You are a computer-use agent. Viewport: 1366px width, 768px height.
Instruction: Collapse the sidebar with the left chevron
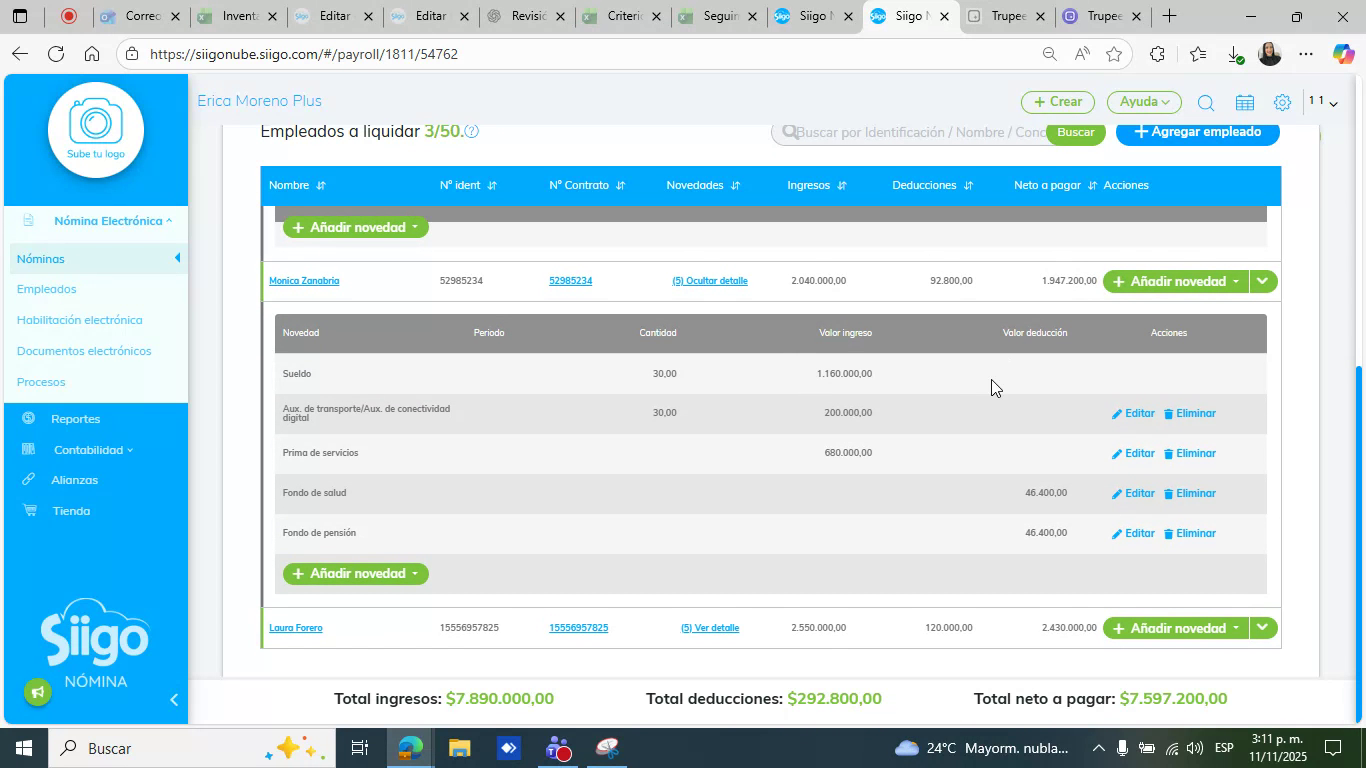coord(174,700)
